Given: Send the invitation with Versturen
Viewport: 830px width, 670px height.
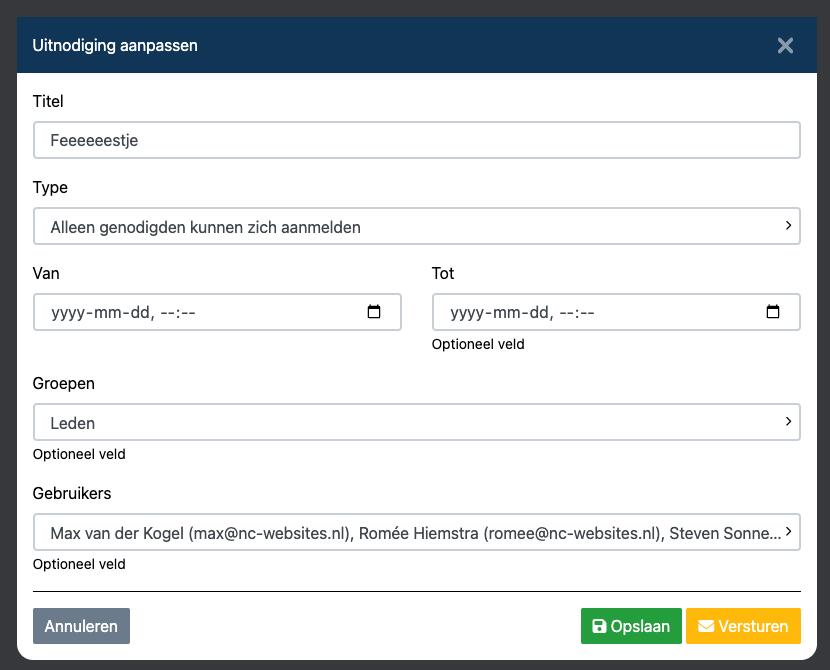Looking at the screenshot, I should [x=743, y=626].
